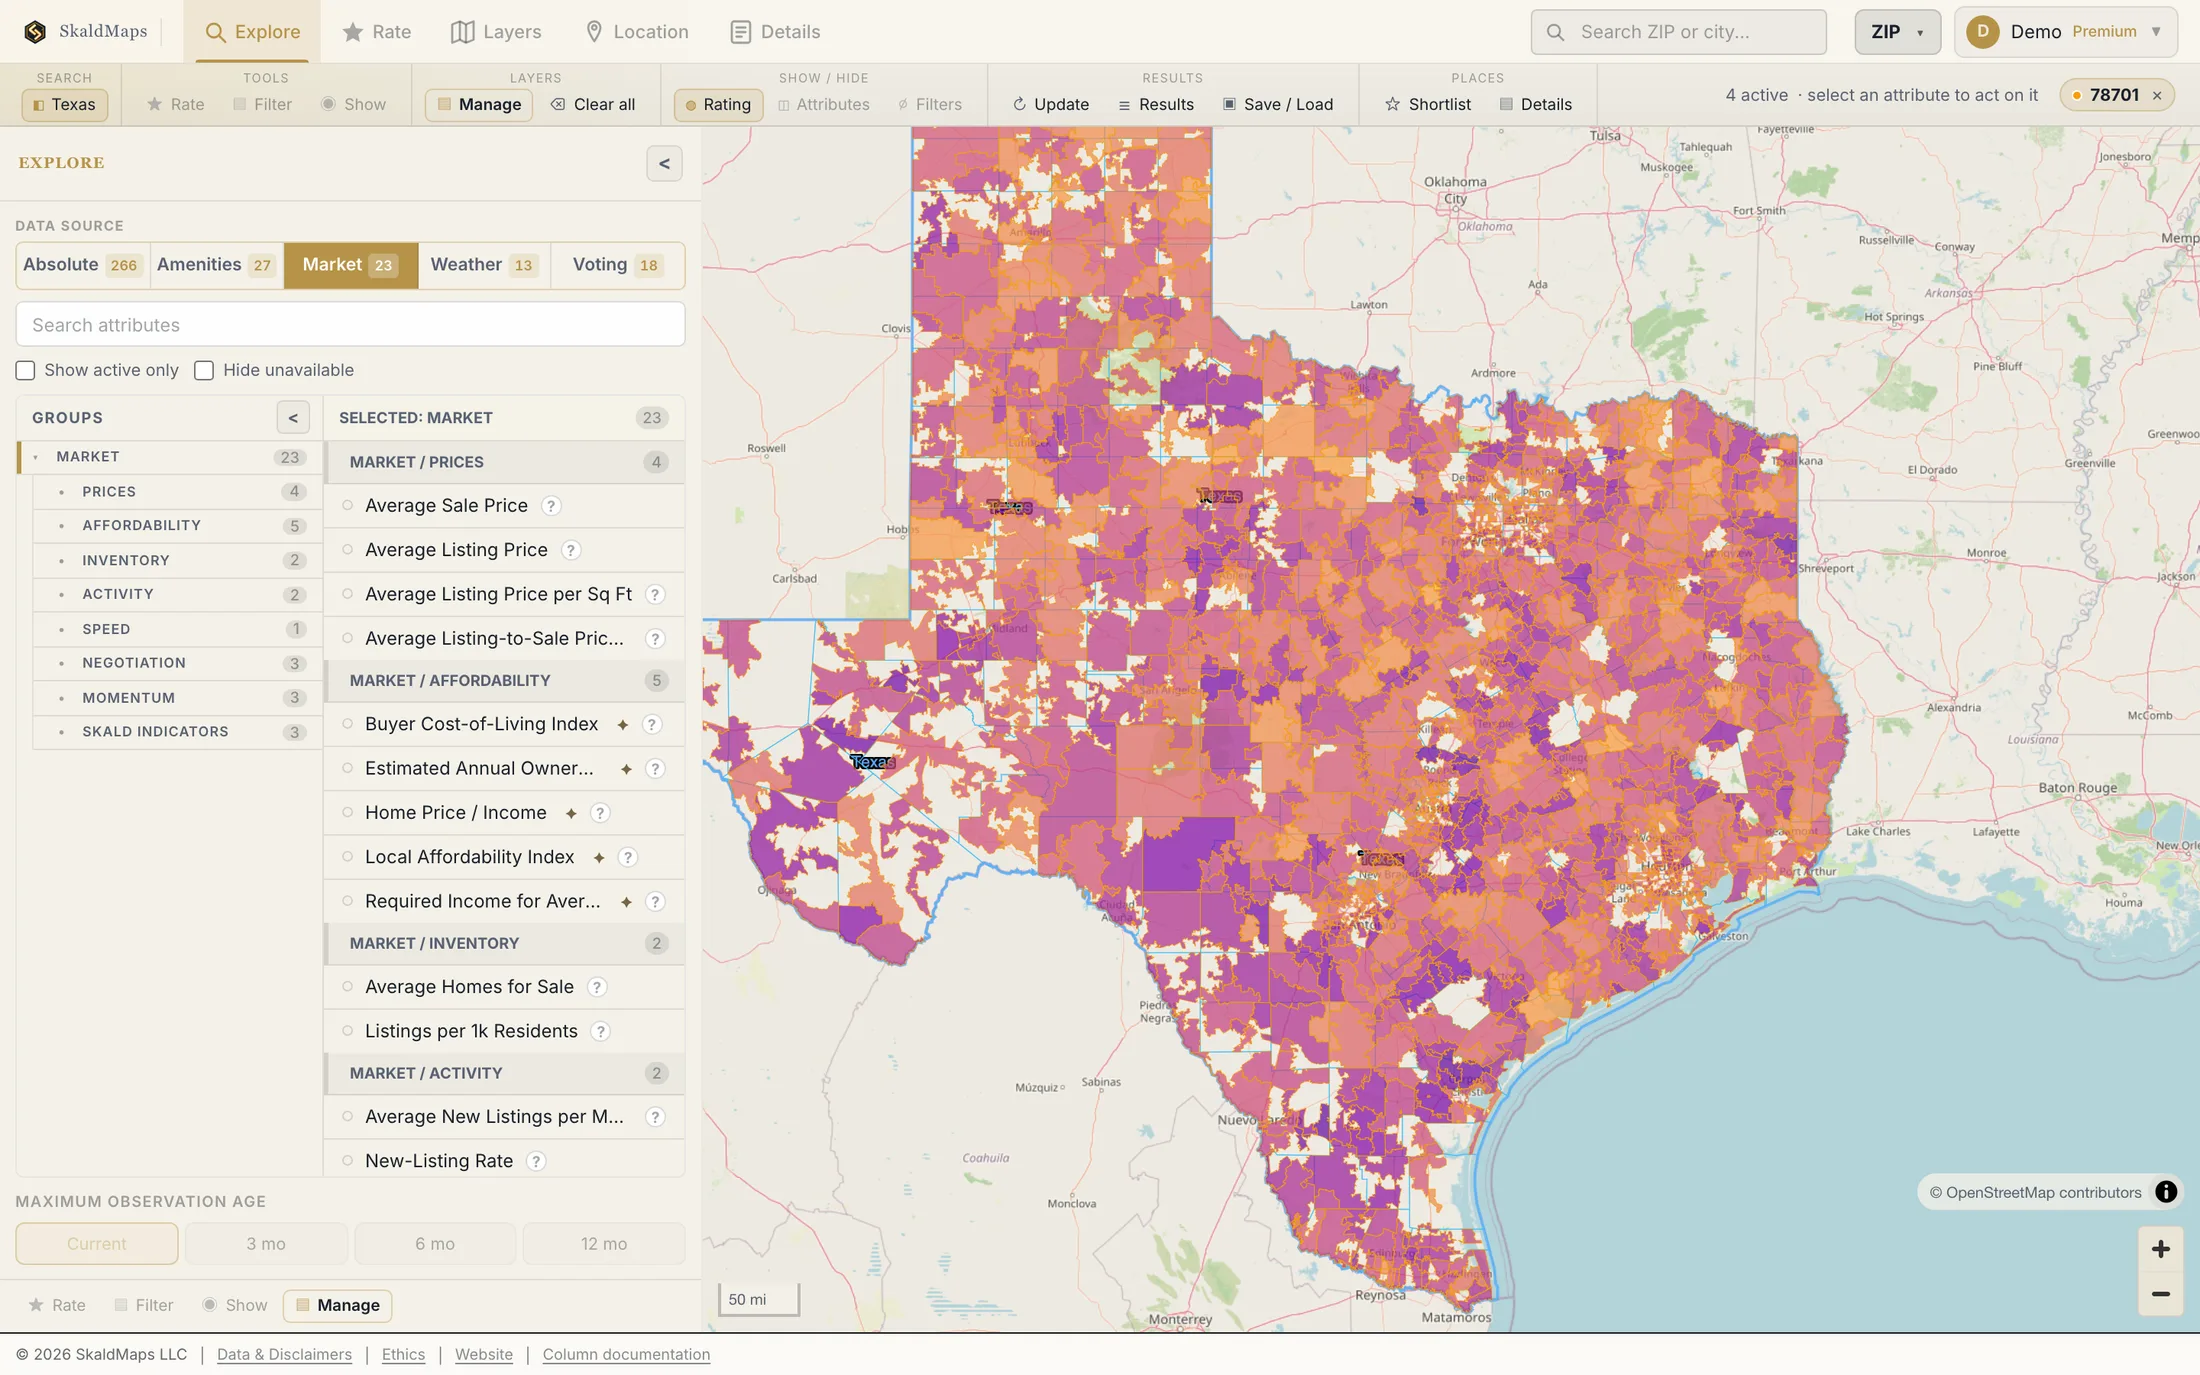Select the Average Sale Price attribute radio
The width and height of the screenshot is (2200, 1375).
pos(348,506)
